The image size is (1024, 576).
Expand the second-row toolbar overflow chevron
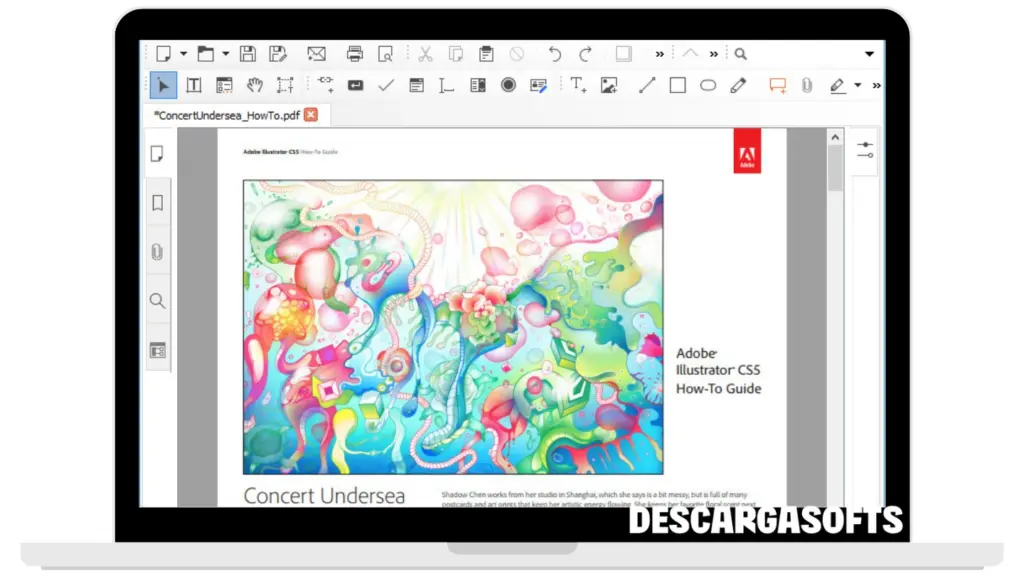coord(876,85)
